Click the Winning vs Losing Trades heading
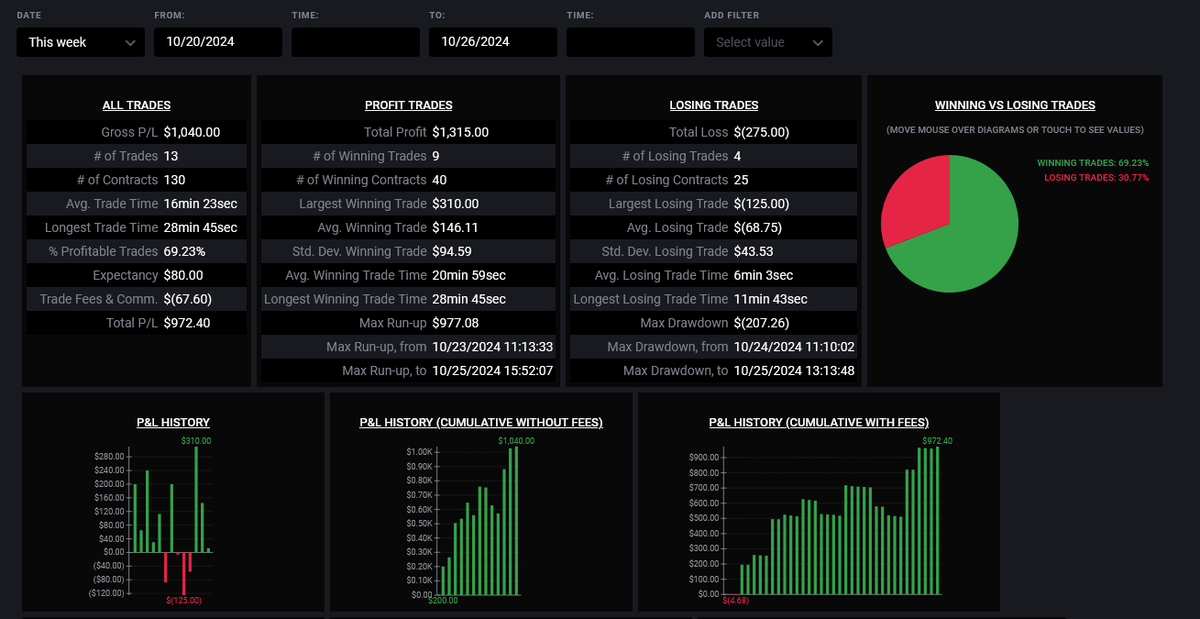Image resolution: width=1200 pixels, height=619 pixels. (x=1015, y=105)
